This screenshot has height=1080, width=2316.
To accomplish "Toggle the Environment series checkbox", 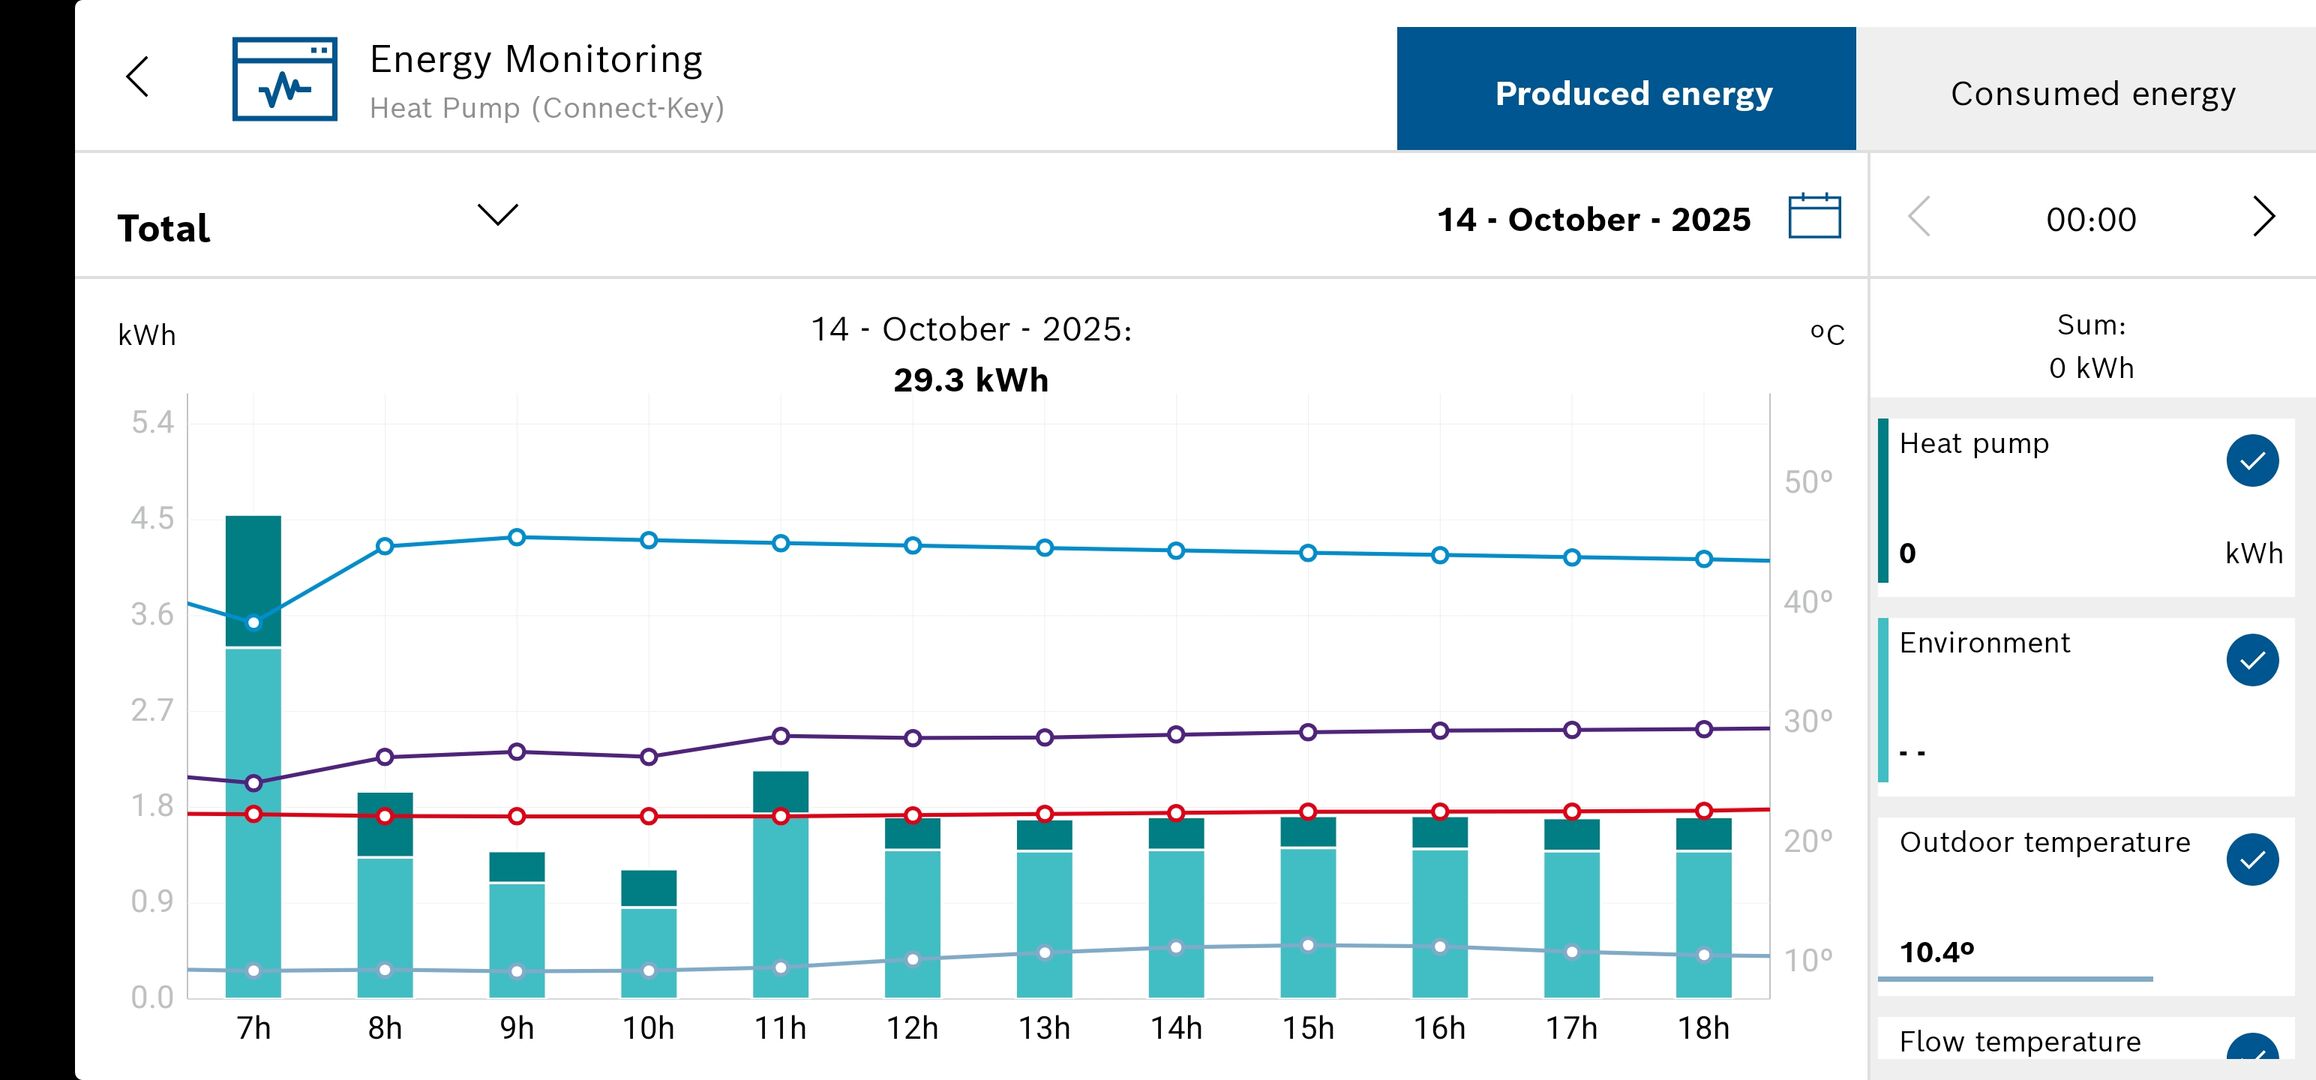I will (x=2252, y=660).
